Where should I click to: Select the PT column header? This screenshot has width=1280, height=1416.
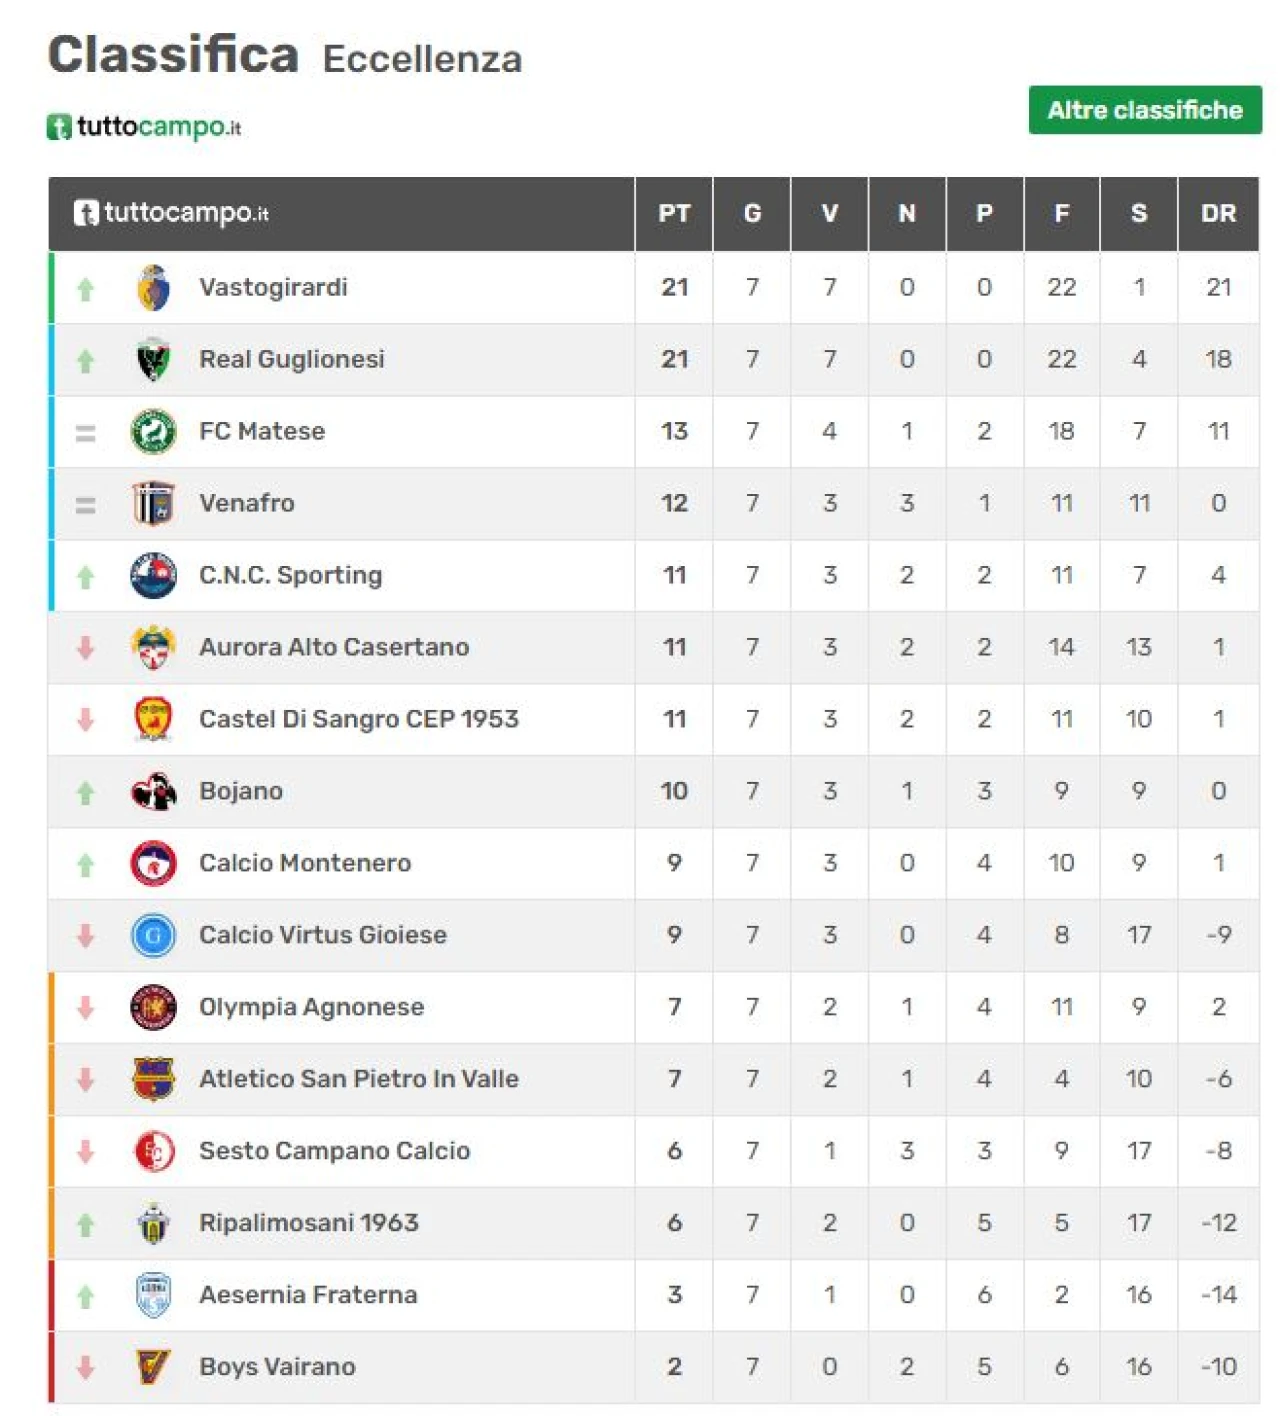point(674,213)
